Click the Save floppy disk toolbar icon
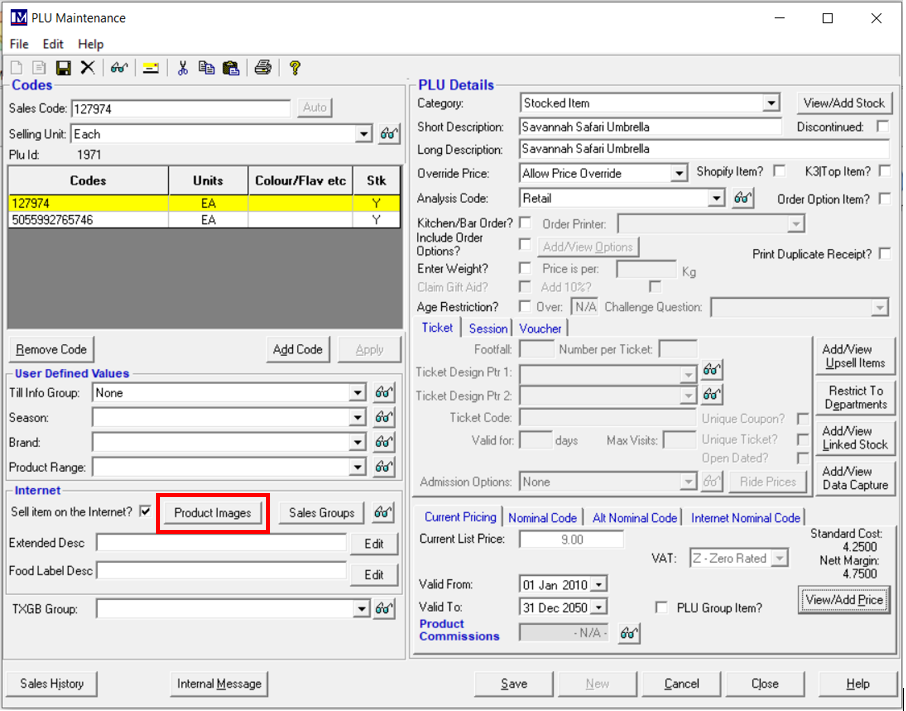This screenshot has width=906, height=711. click(63, 68)
